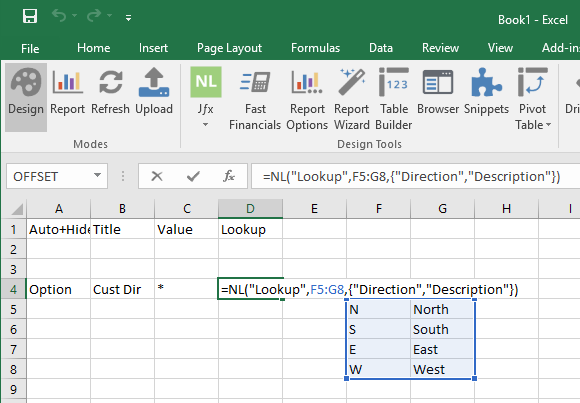Confirm formula entry with checkmark button
This screenshot has height=403, width=580.
coord(193,176)
